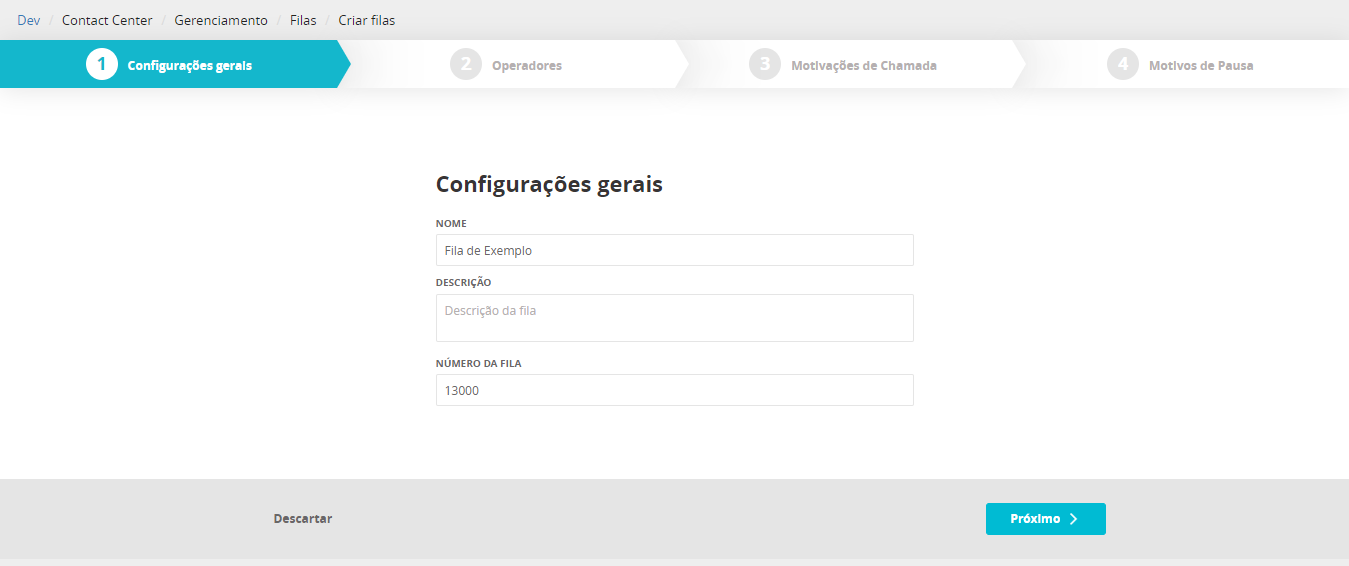The height and width of the screenshot is (566, 1349).
Task: Navigate to Contact Center breadcrumb
Action: [x=107, y=20]
